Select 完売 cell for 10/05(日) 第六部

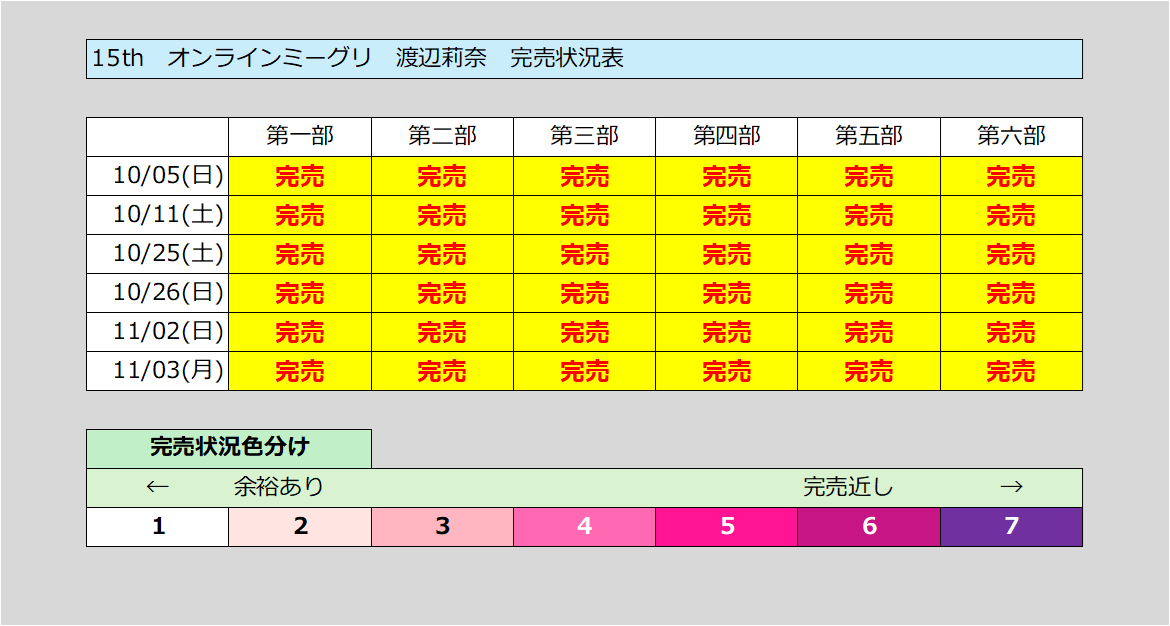[x=1011, y=176]
